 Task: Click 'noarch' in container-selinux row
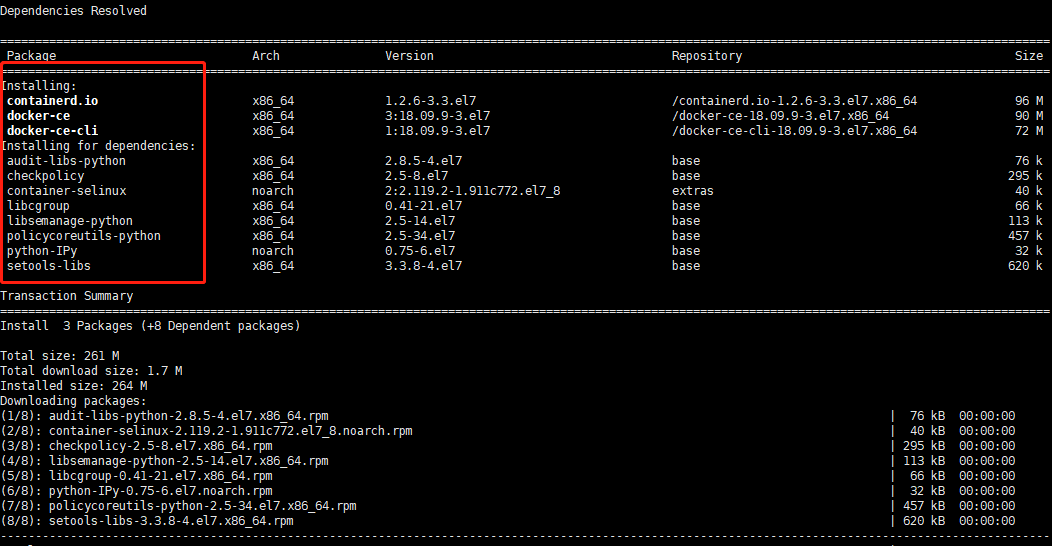tap(273, 190)
